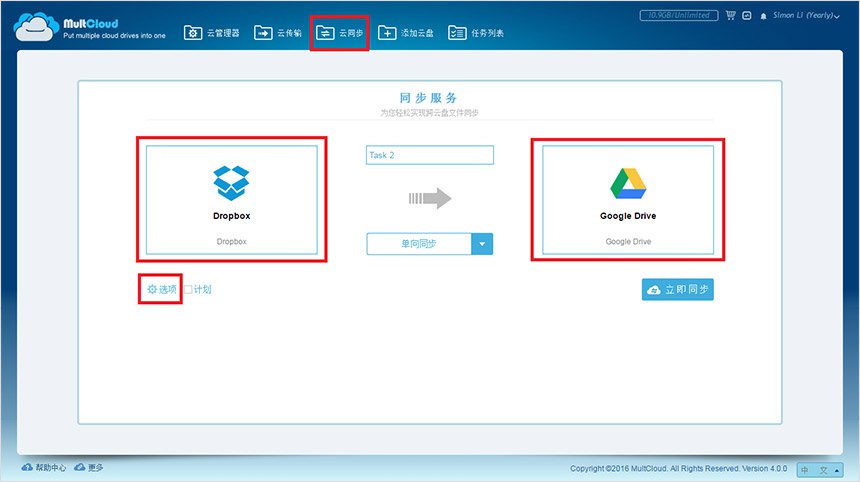Open the shopping cart icon
This screenshot has height=482, width=860.
click(x=731, y=15)
